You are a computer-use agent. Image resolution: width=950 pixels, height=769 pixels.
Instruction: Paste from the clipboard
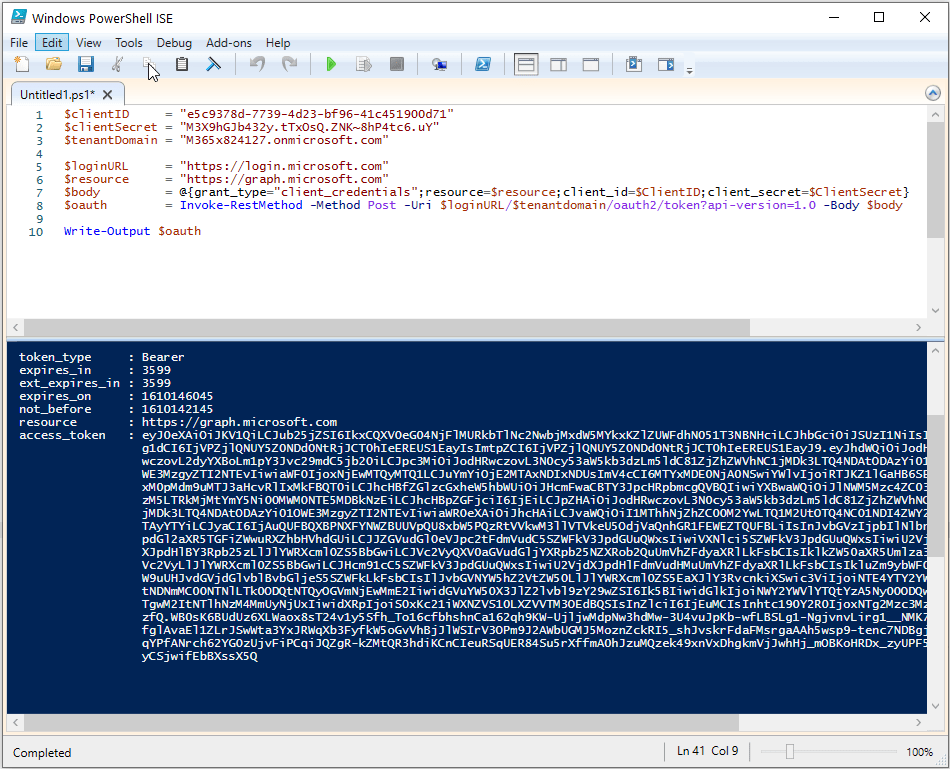(x=181, y=63)
